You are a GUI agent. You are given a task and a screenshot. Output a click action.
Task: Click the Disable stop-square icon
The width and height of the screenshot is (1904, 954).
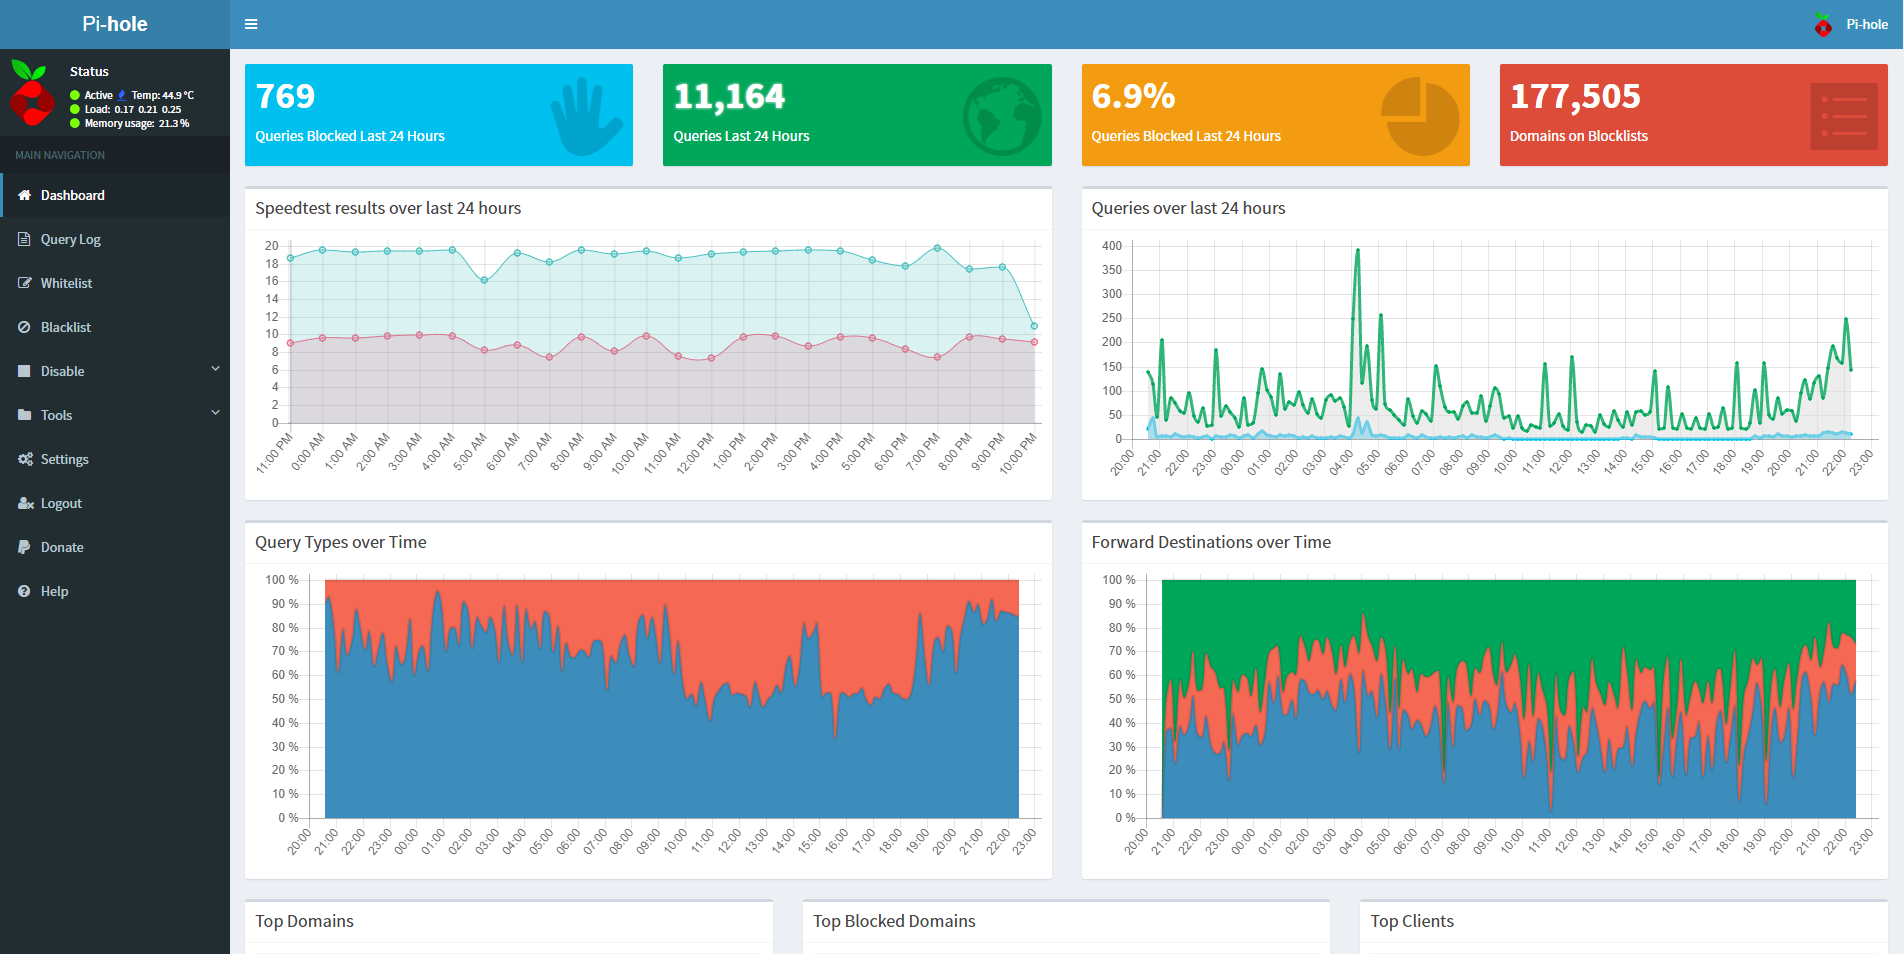(24, 371)
